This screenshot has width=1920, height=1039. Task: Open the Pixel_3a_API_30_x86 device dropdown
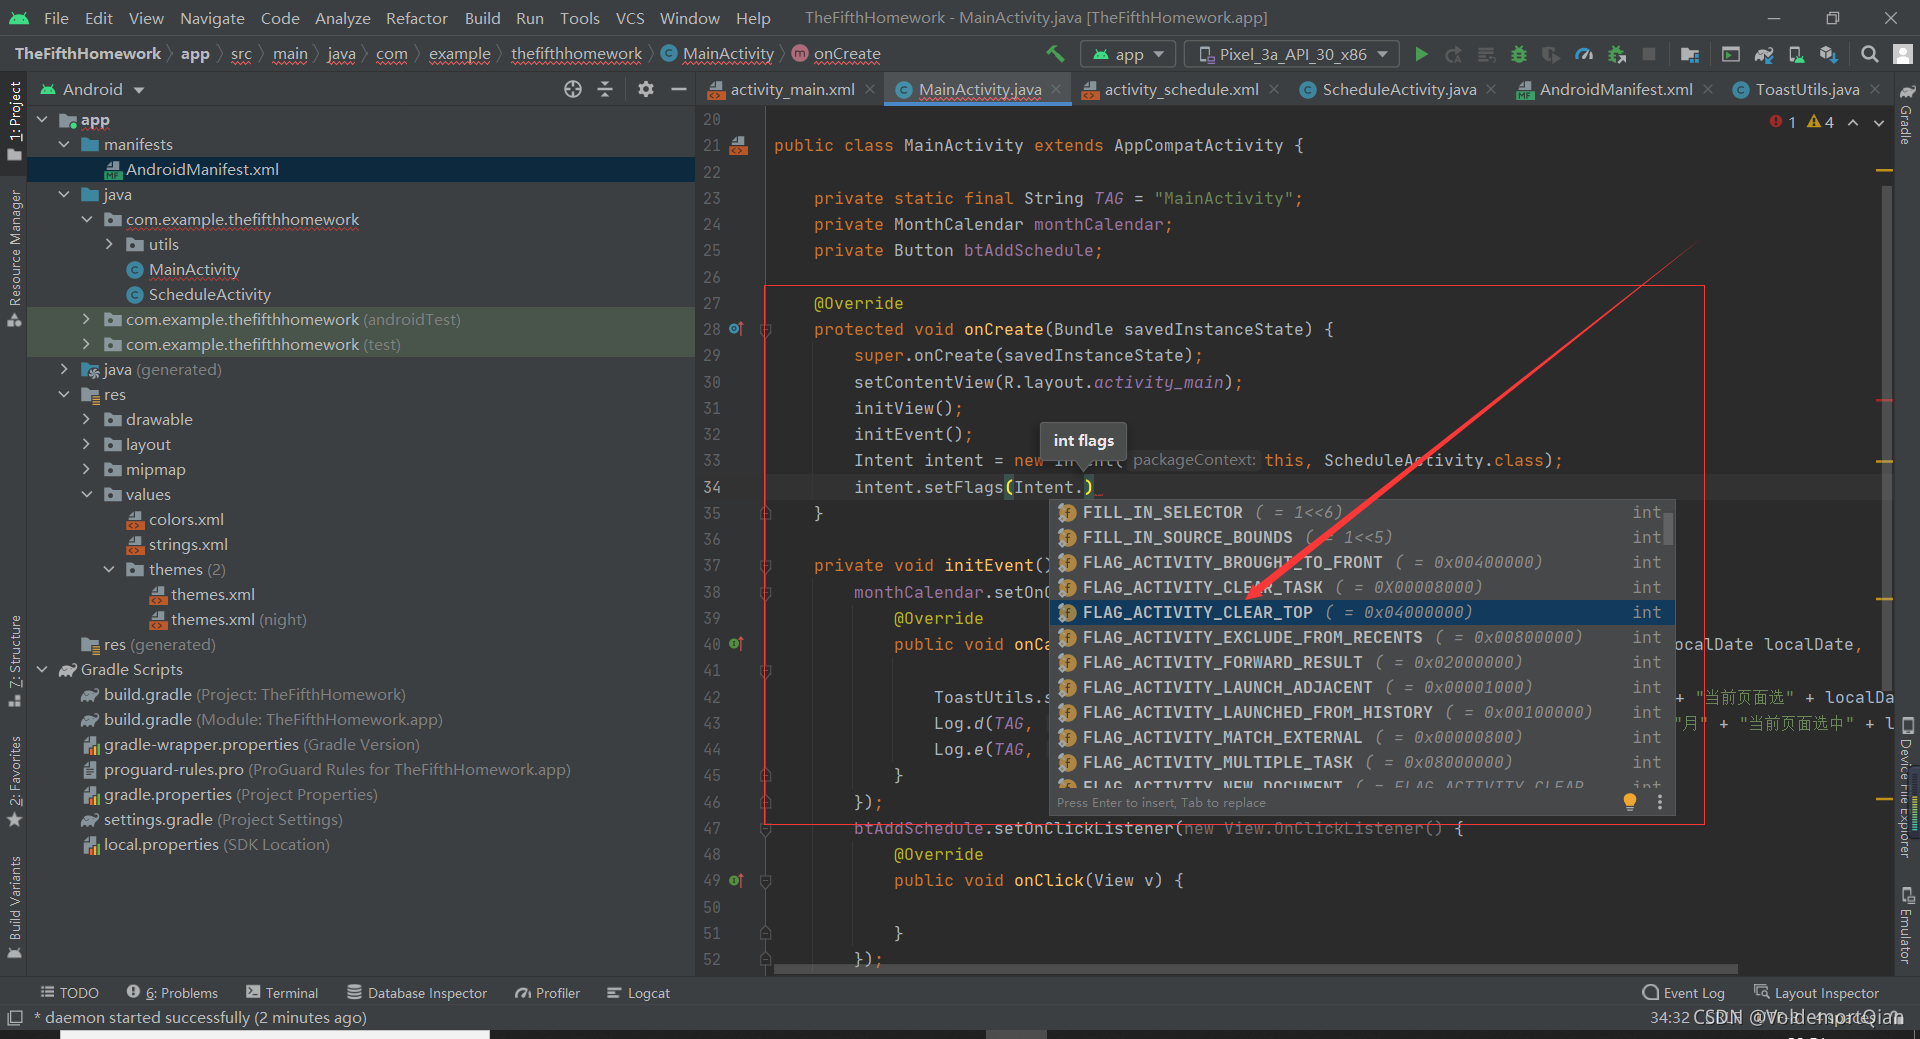point(1292,54)
